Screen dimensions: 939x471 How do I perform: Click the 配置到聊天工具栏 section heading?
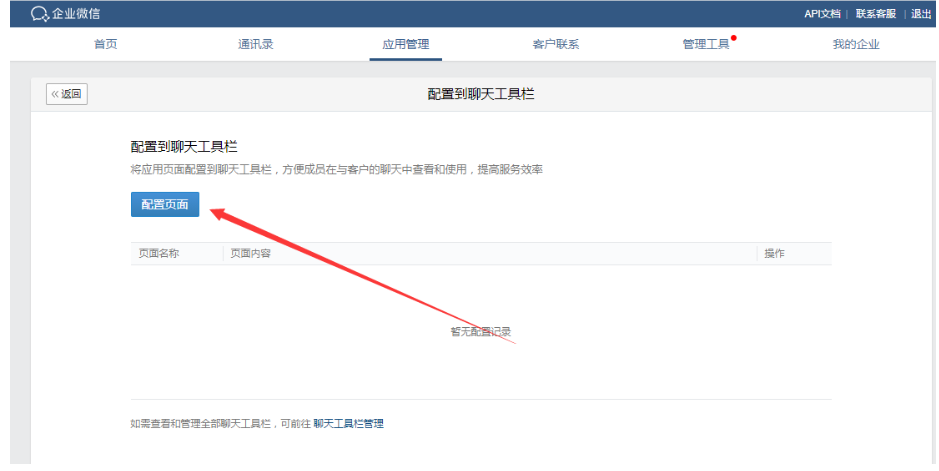coord(184,147)
